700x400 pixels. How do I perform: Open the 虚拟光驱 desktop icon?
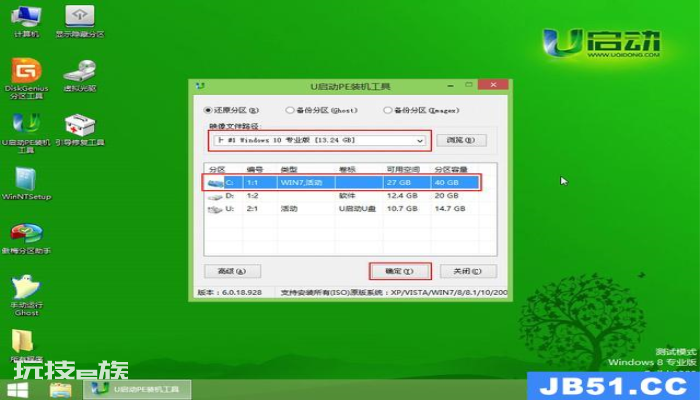click(x=80, y=76)
